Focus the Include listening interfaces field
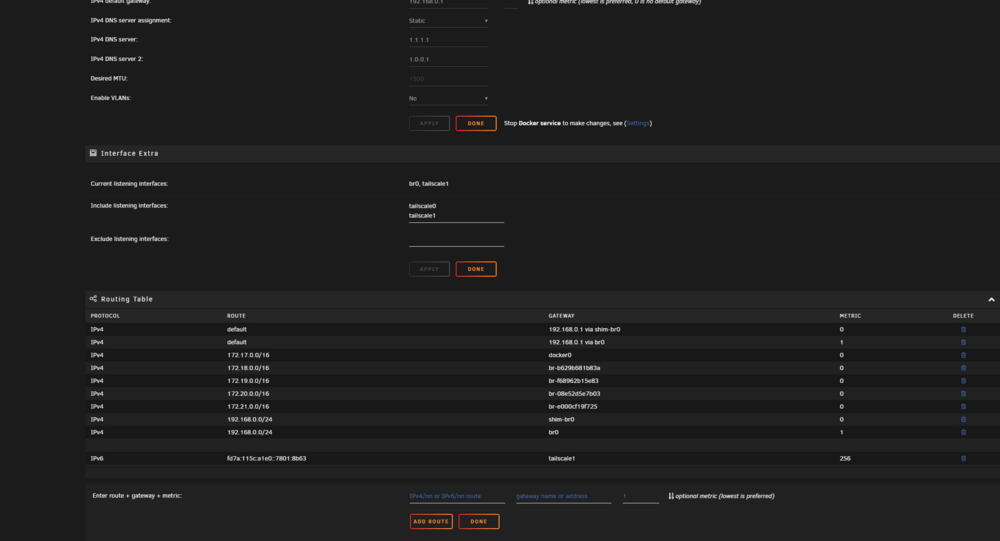This screenshot has height=541, width=1000. [x=456, y=211]
